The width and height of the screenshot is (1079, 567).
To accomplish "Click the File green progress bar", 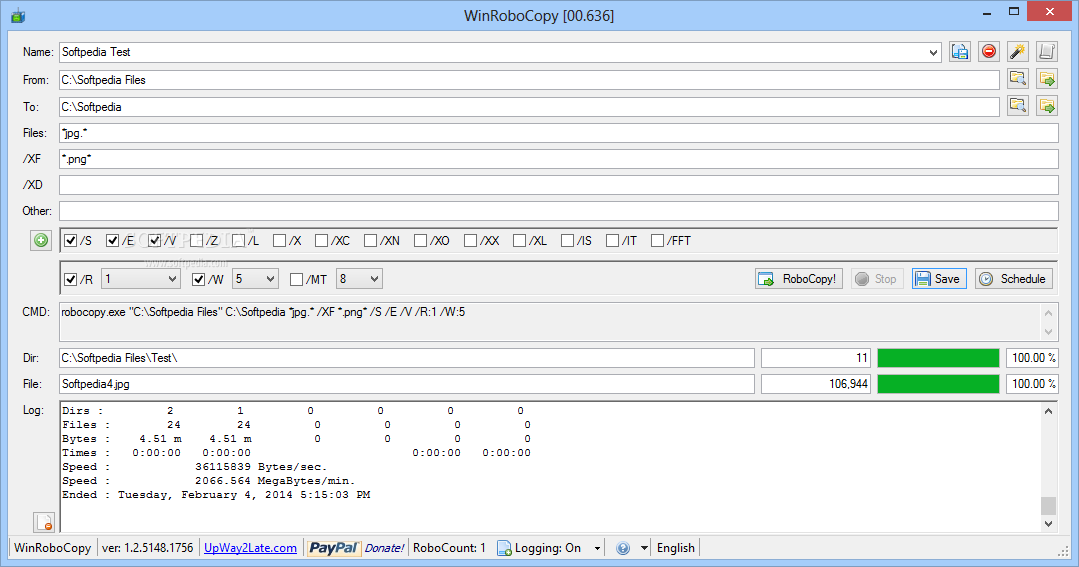I will pyautogui.click(x=938, y=384).
